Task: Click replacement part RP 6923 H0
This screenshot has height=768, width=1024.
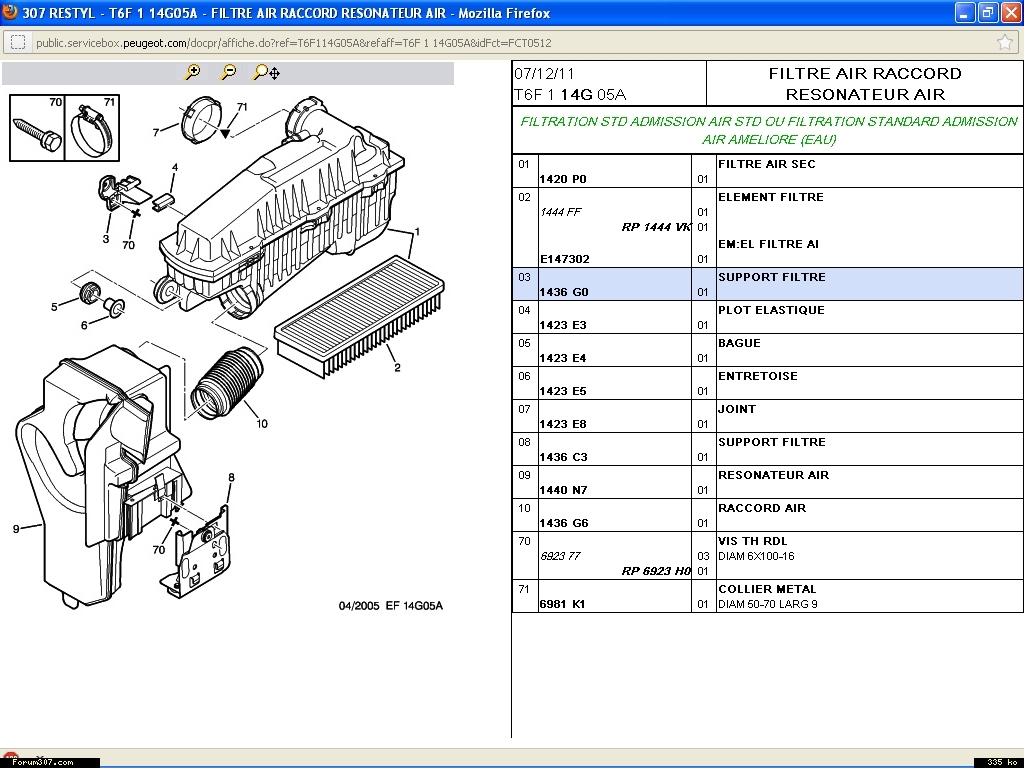Action: tap(656, 571)
